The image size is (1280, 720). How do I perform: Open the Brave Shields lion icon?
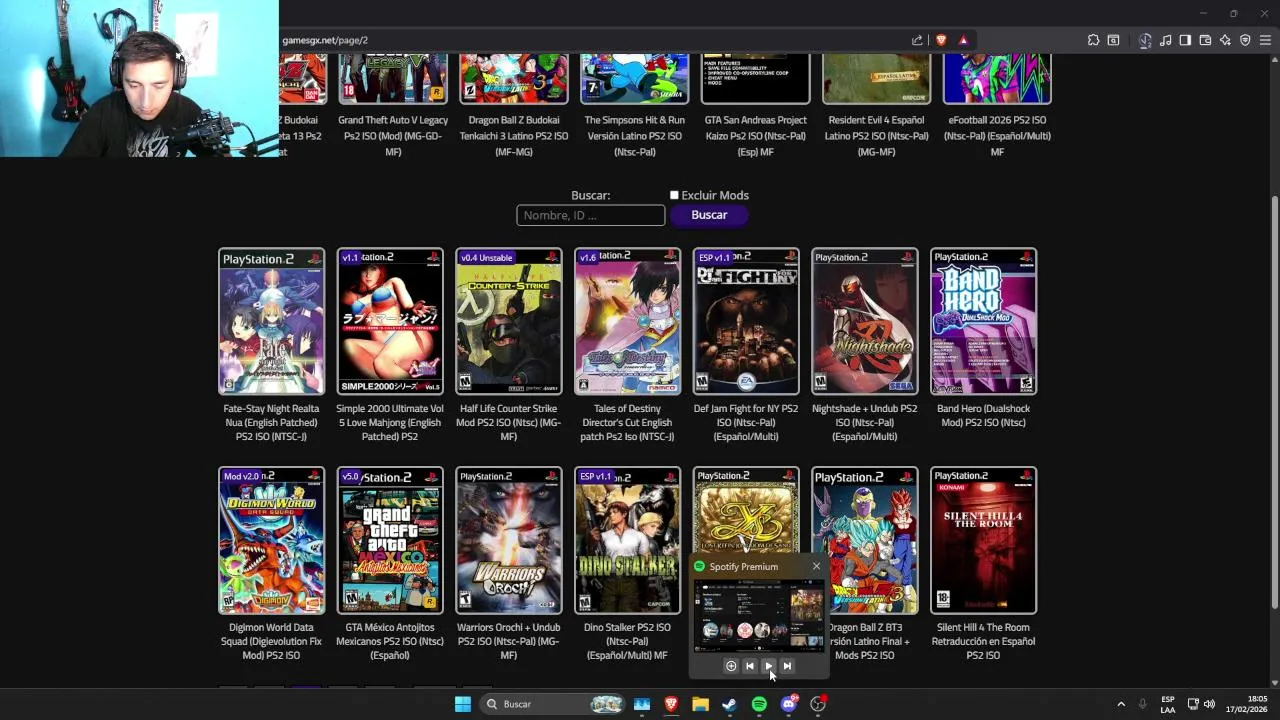(x=941, y=40)
